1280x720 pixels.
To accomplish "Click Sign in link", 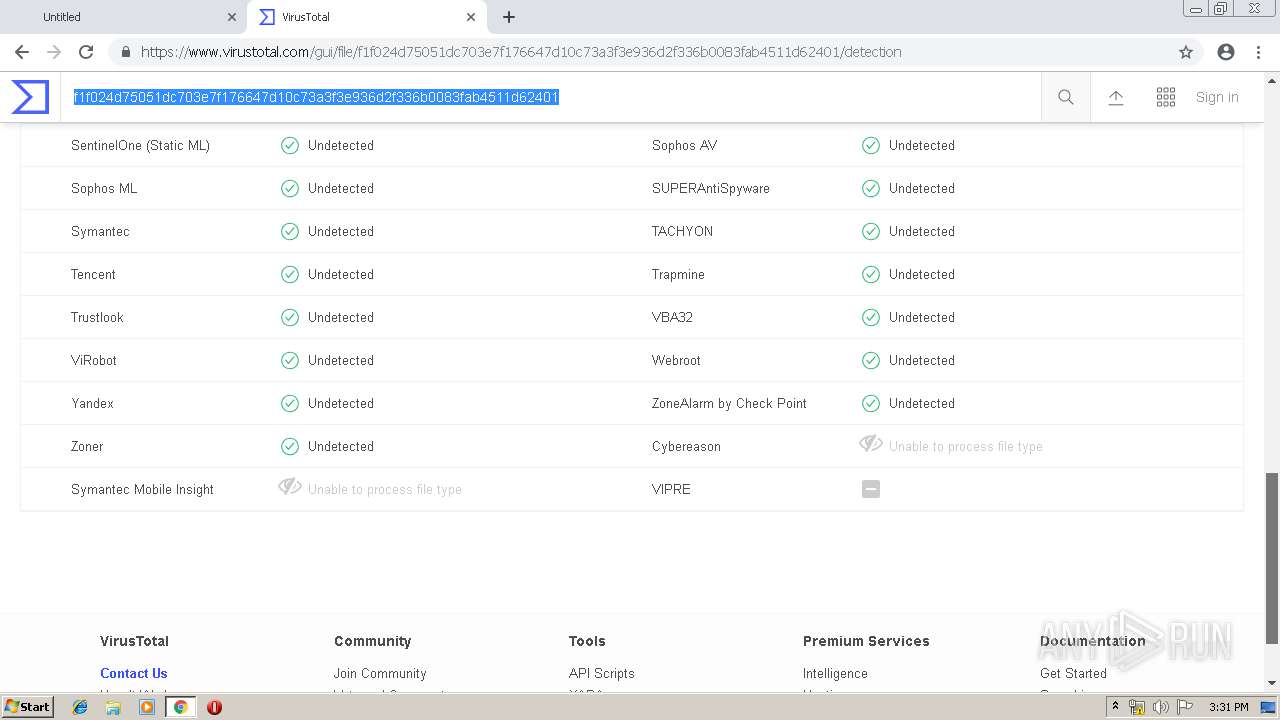I will click(1217, 97).
